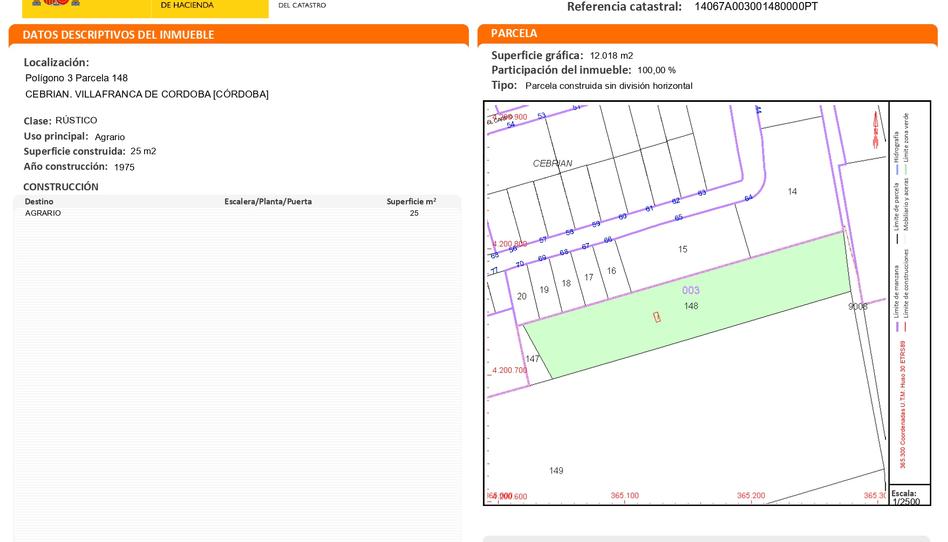The image size is (948, 542).
Task: Click the Polígono 3 Parcela 148 location text
Action: coord(77,78)
